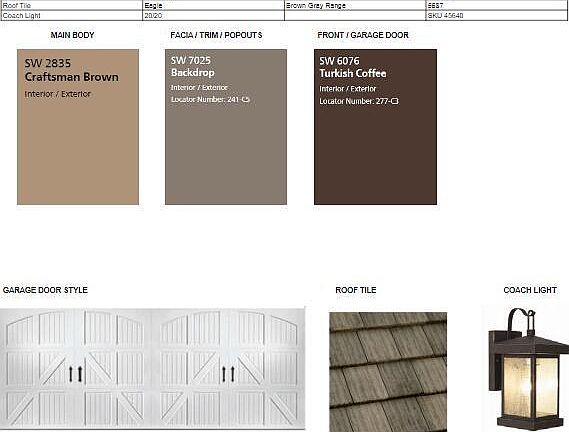
Task: Click the right garage door panel image
Action: tap(229, 368)
